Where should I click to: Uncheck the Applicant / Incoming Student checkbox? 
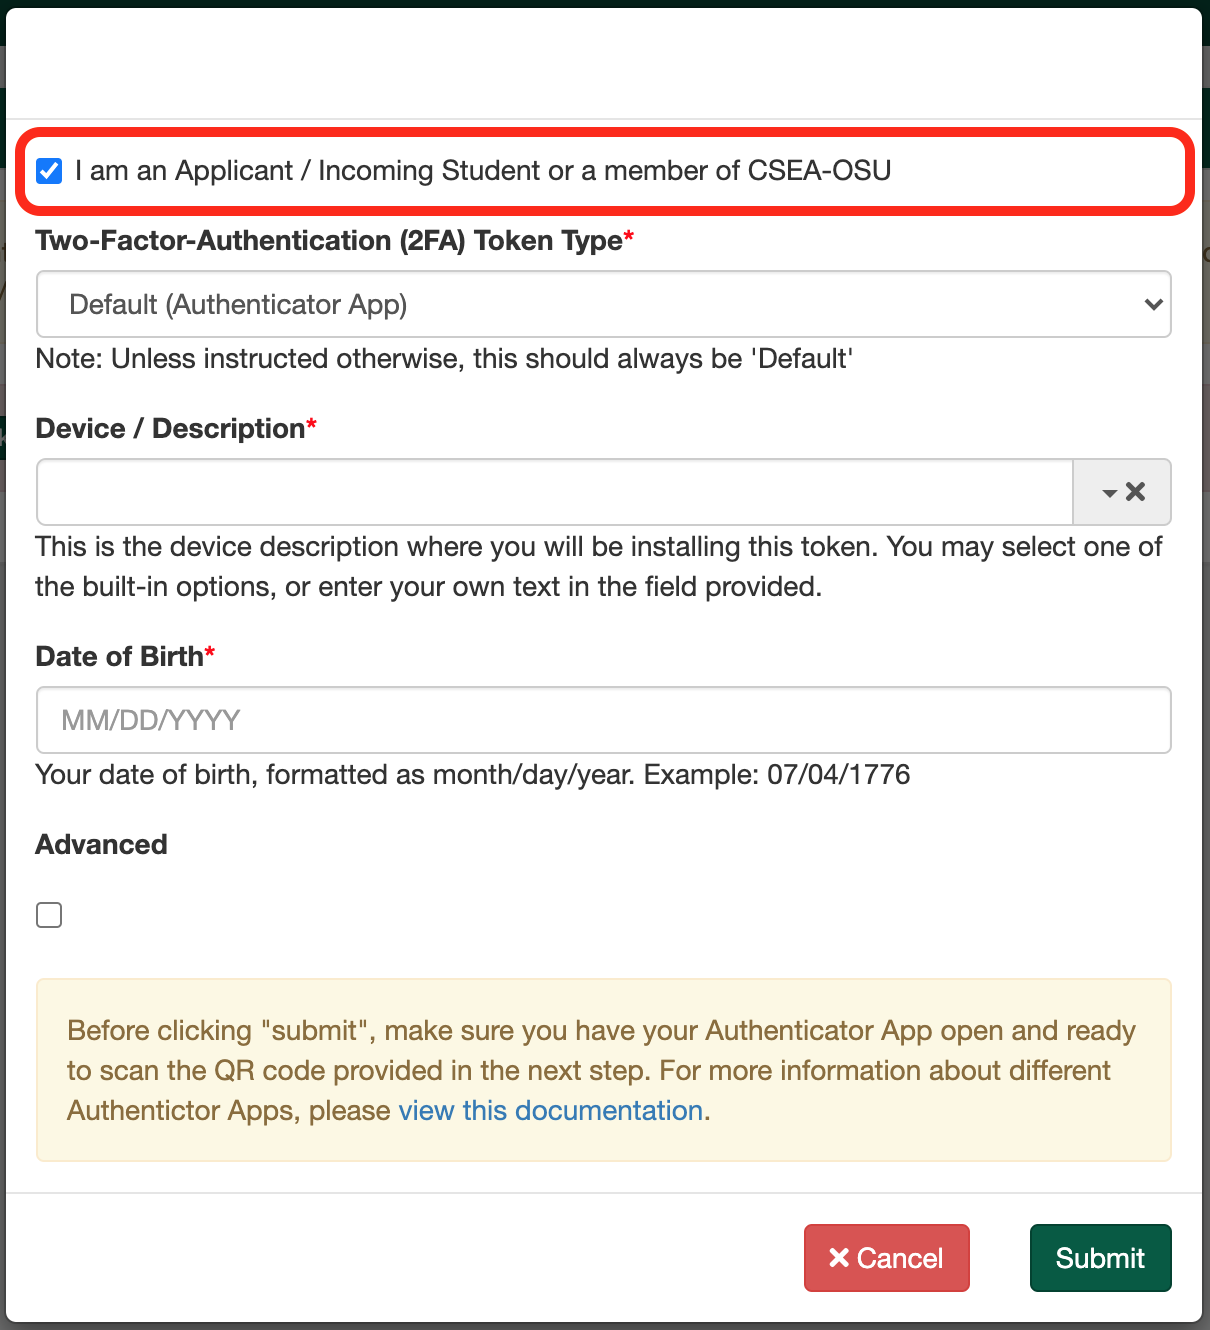49,171
